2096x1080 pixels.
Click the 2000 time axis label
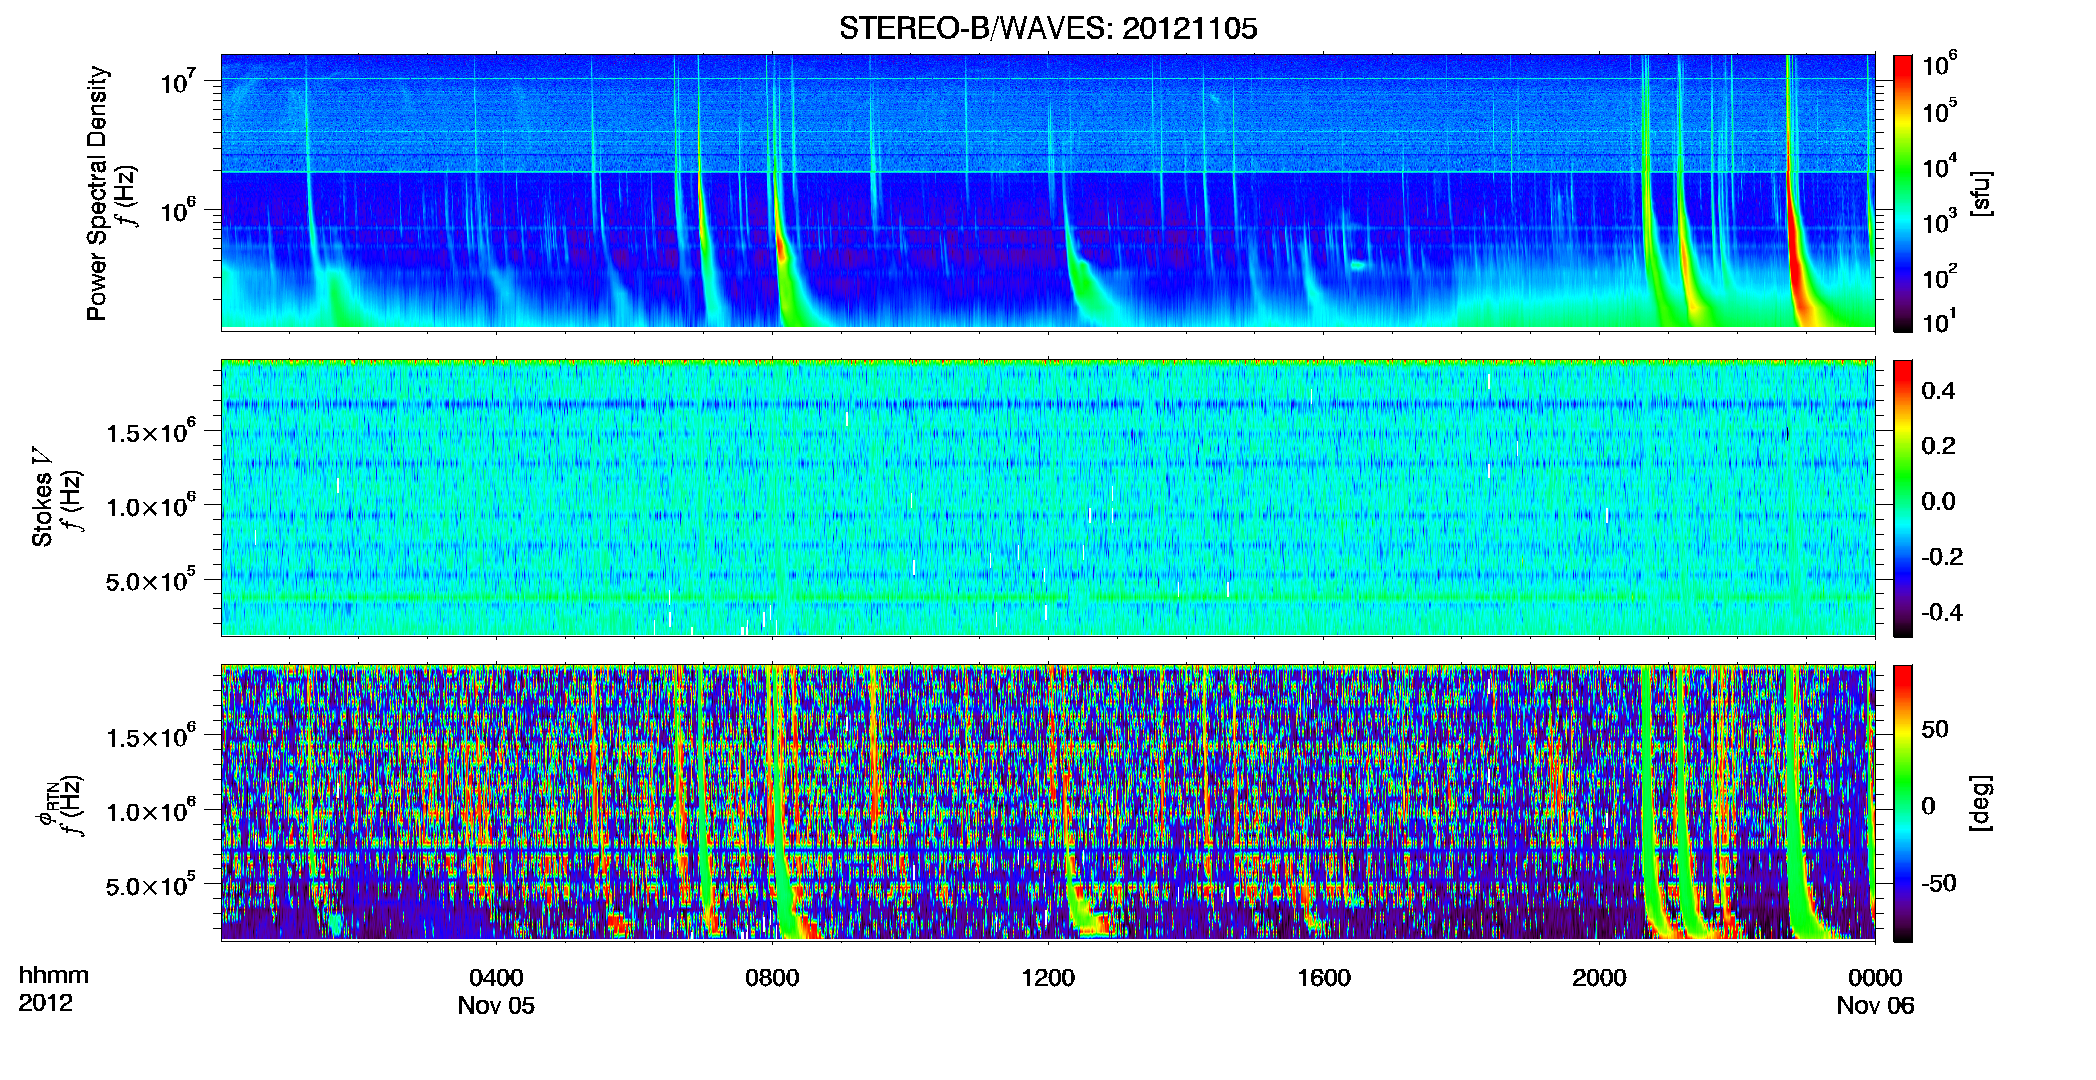[x=1599, y=978]
